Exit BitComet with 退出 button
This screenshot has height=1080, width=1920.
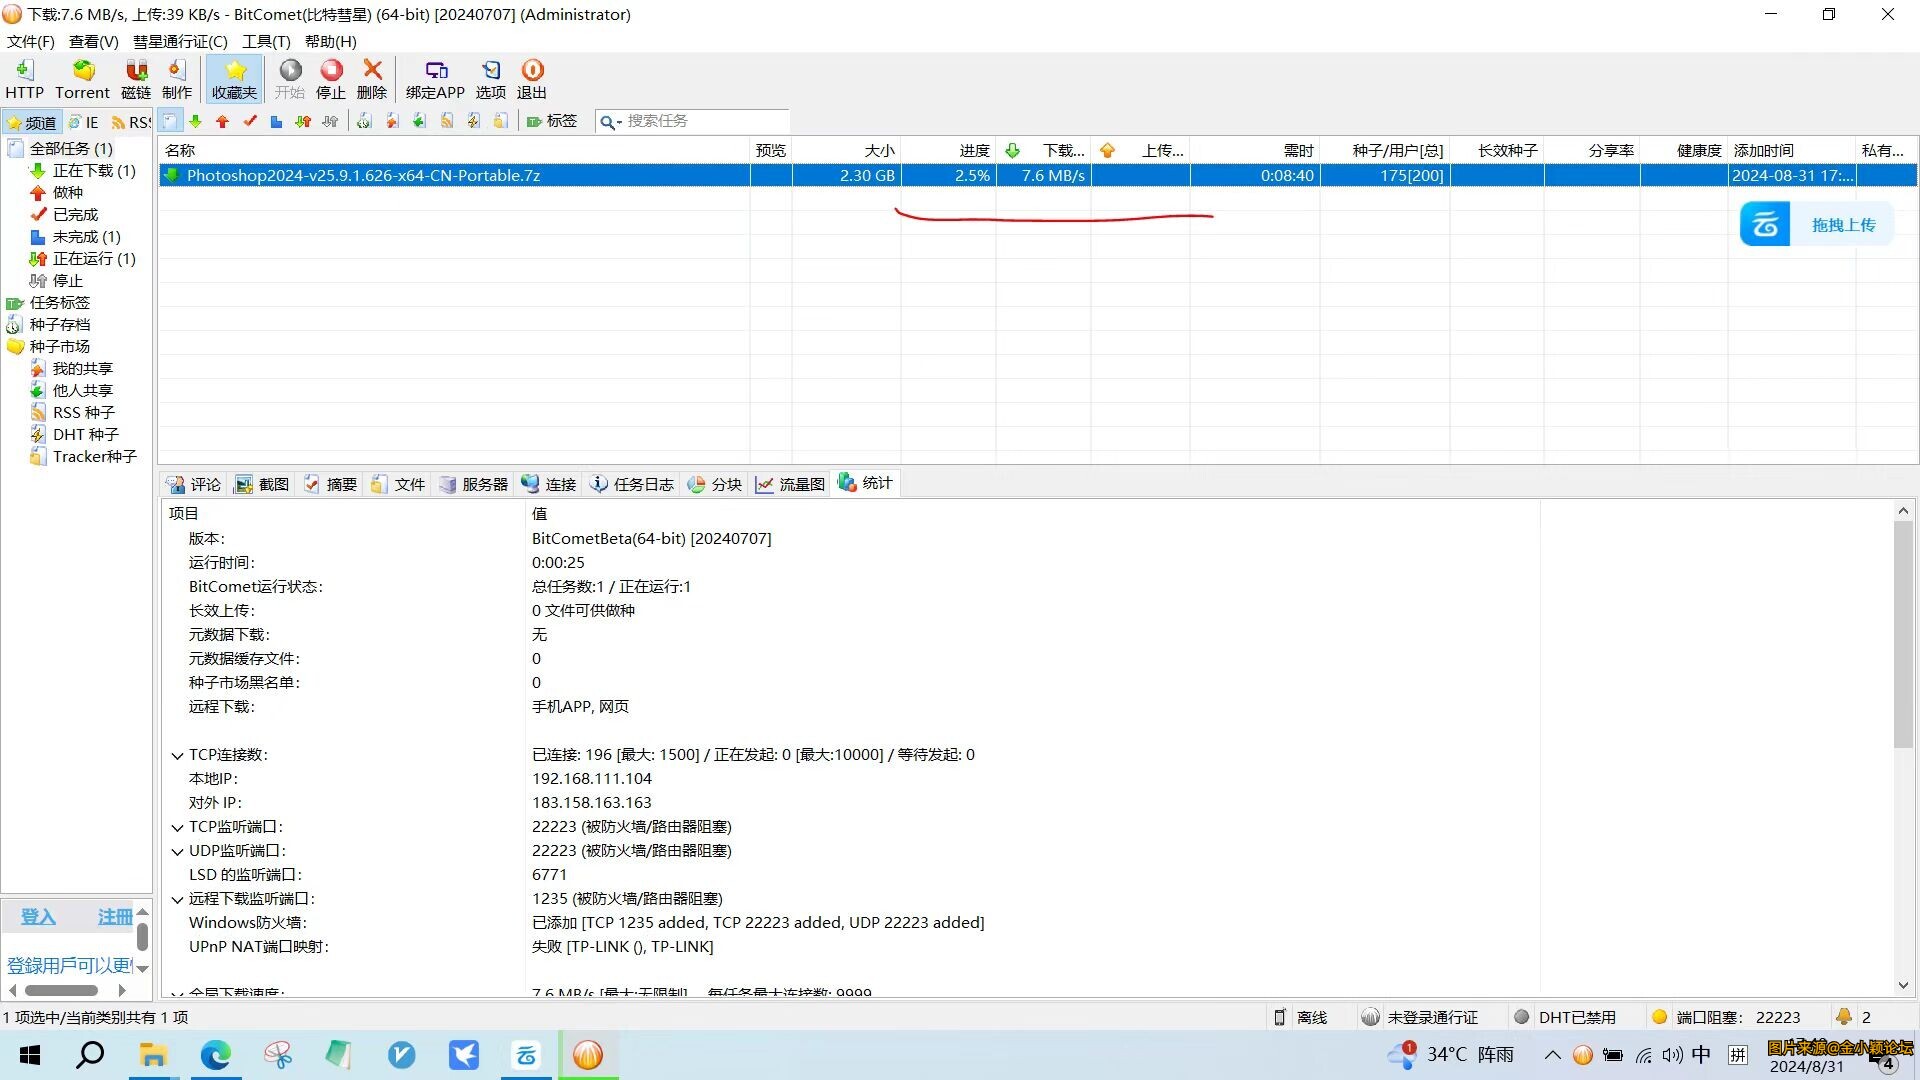click(532, 79)
